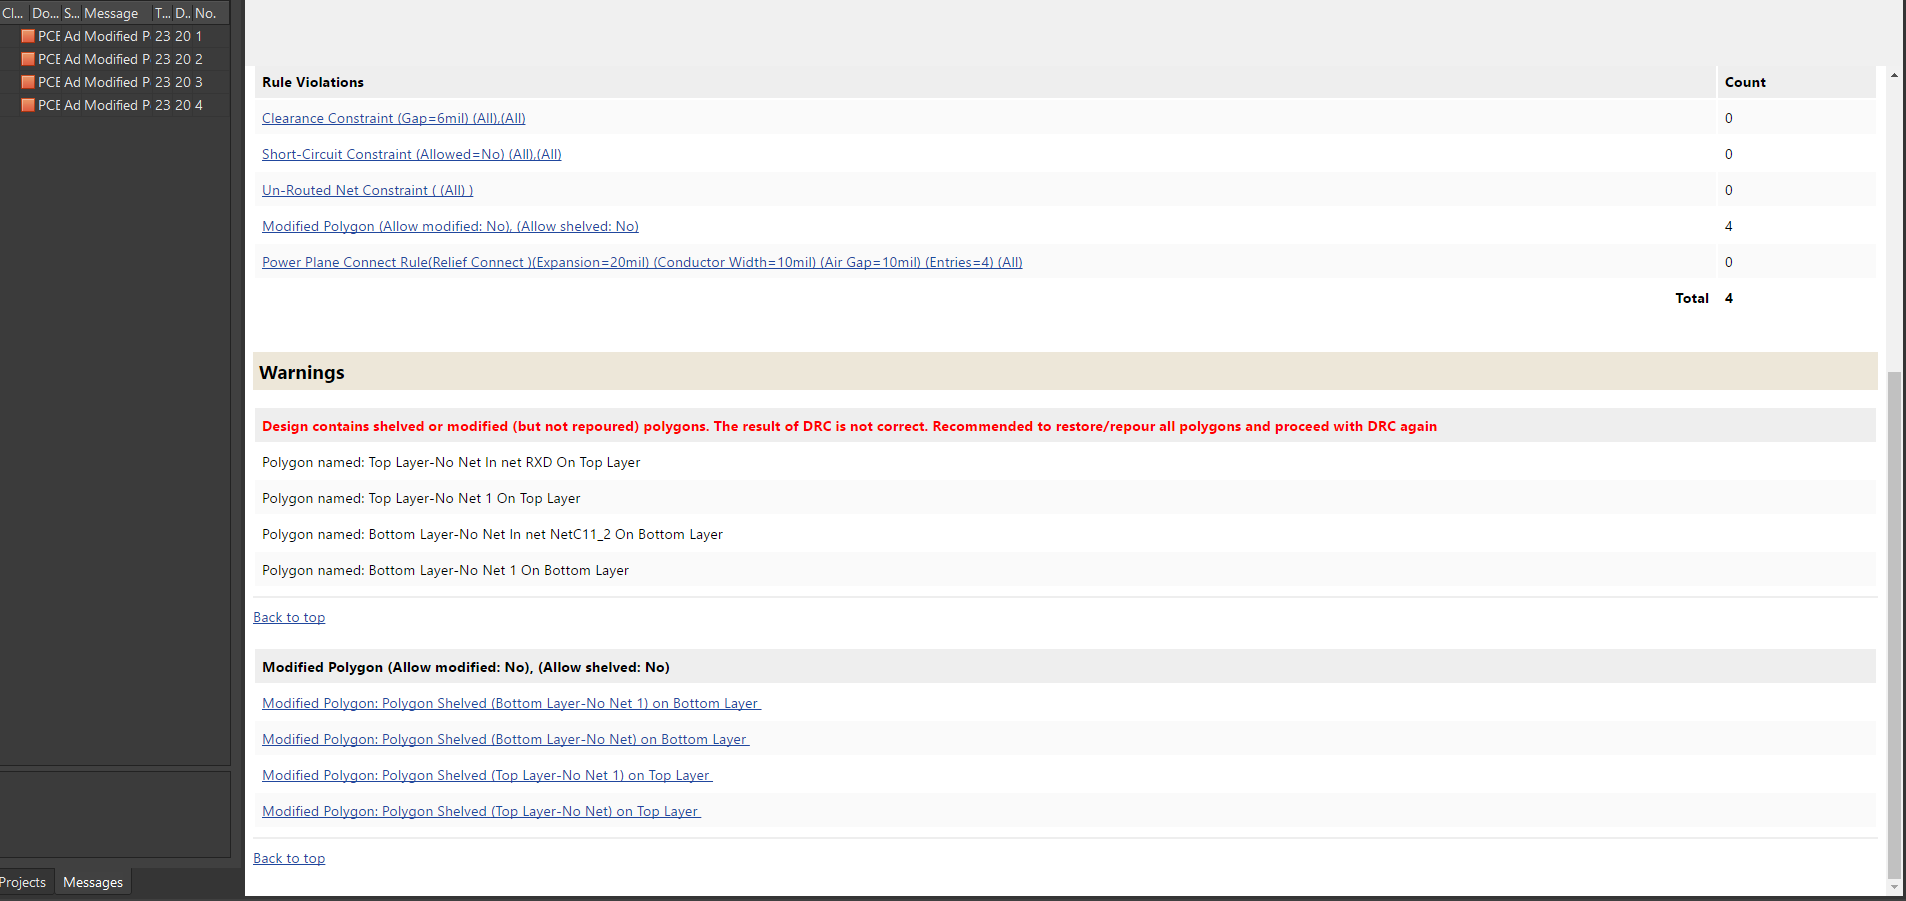Open Polygon Shelved (Top Layer-No Net 1) violation link
The width and height of the screenshot is (1906, 901).
point(487,775)
